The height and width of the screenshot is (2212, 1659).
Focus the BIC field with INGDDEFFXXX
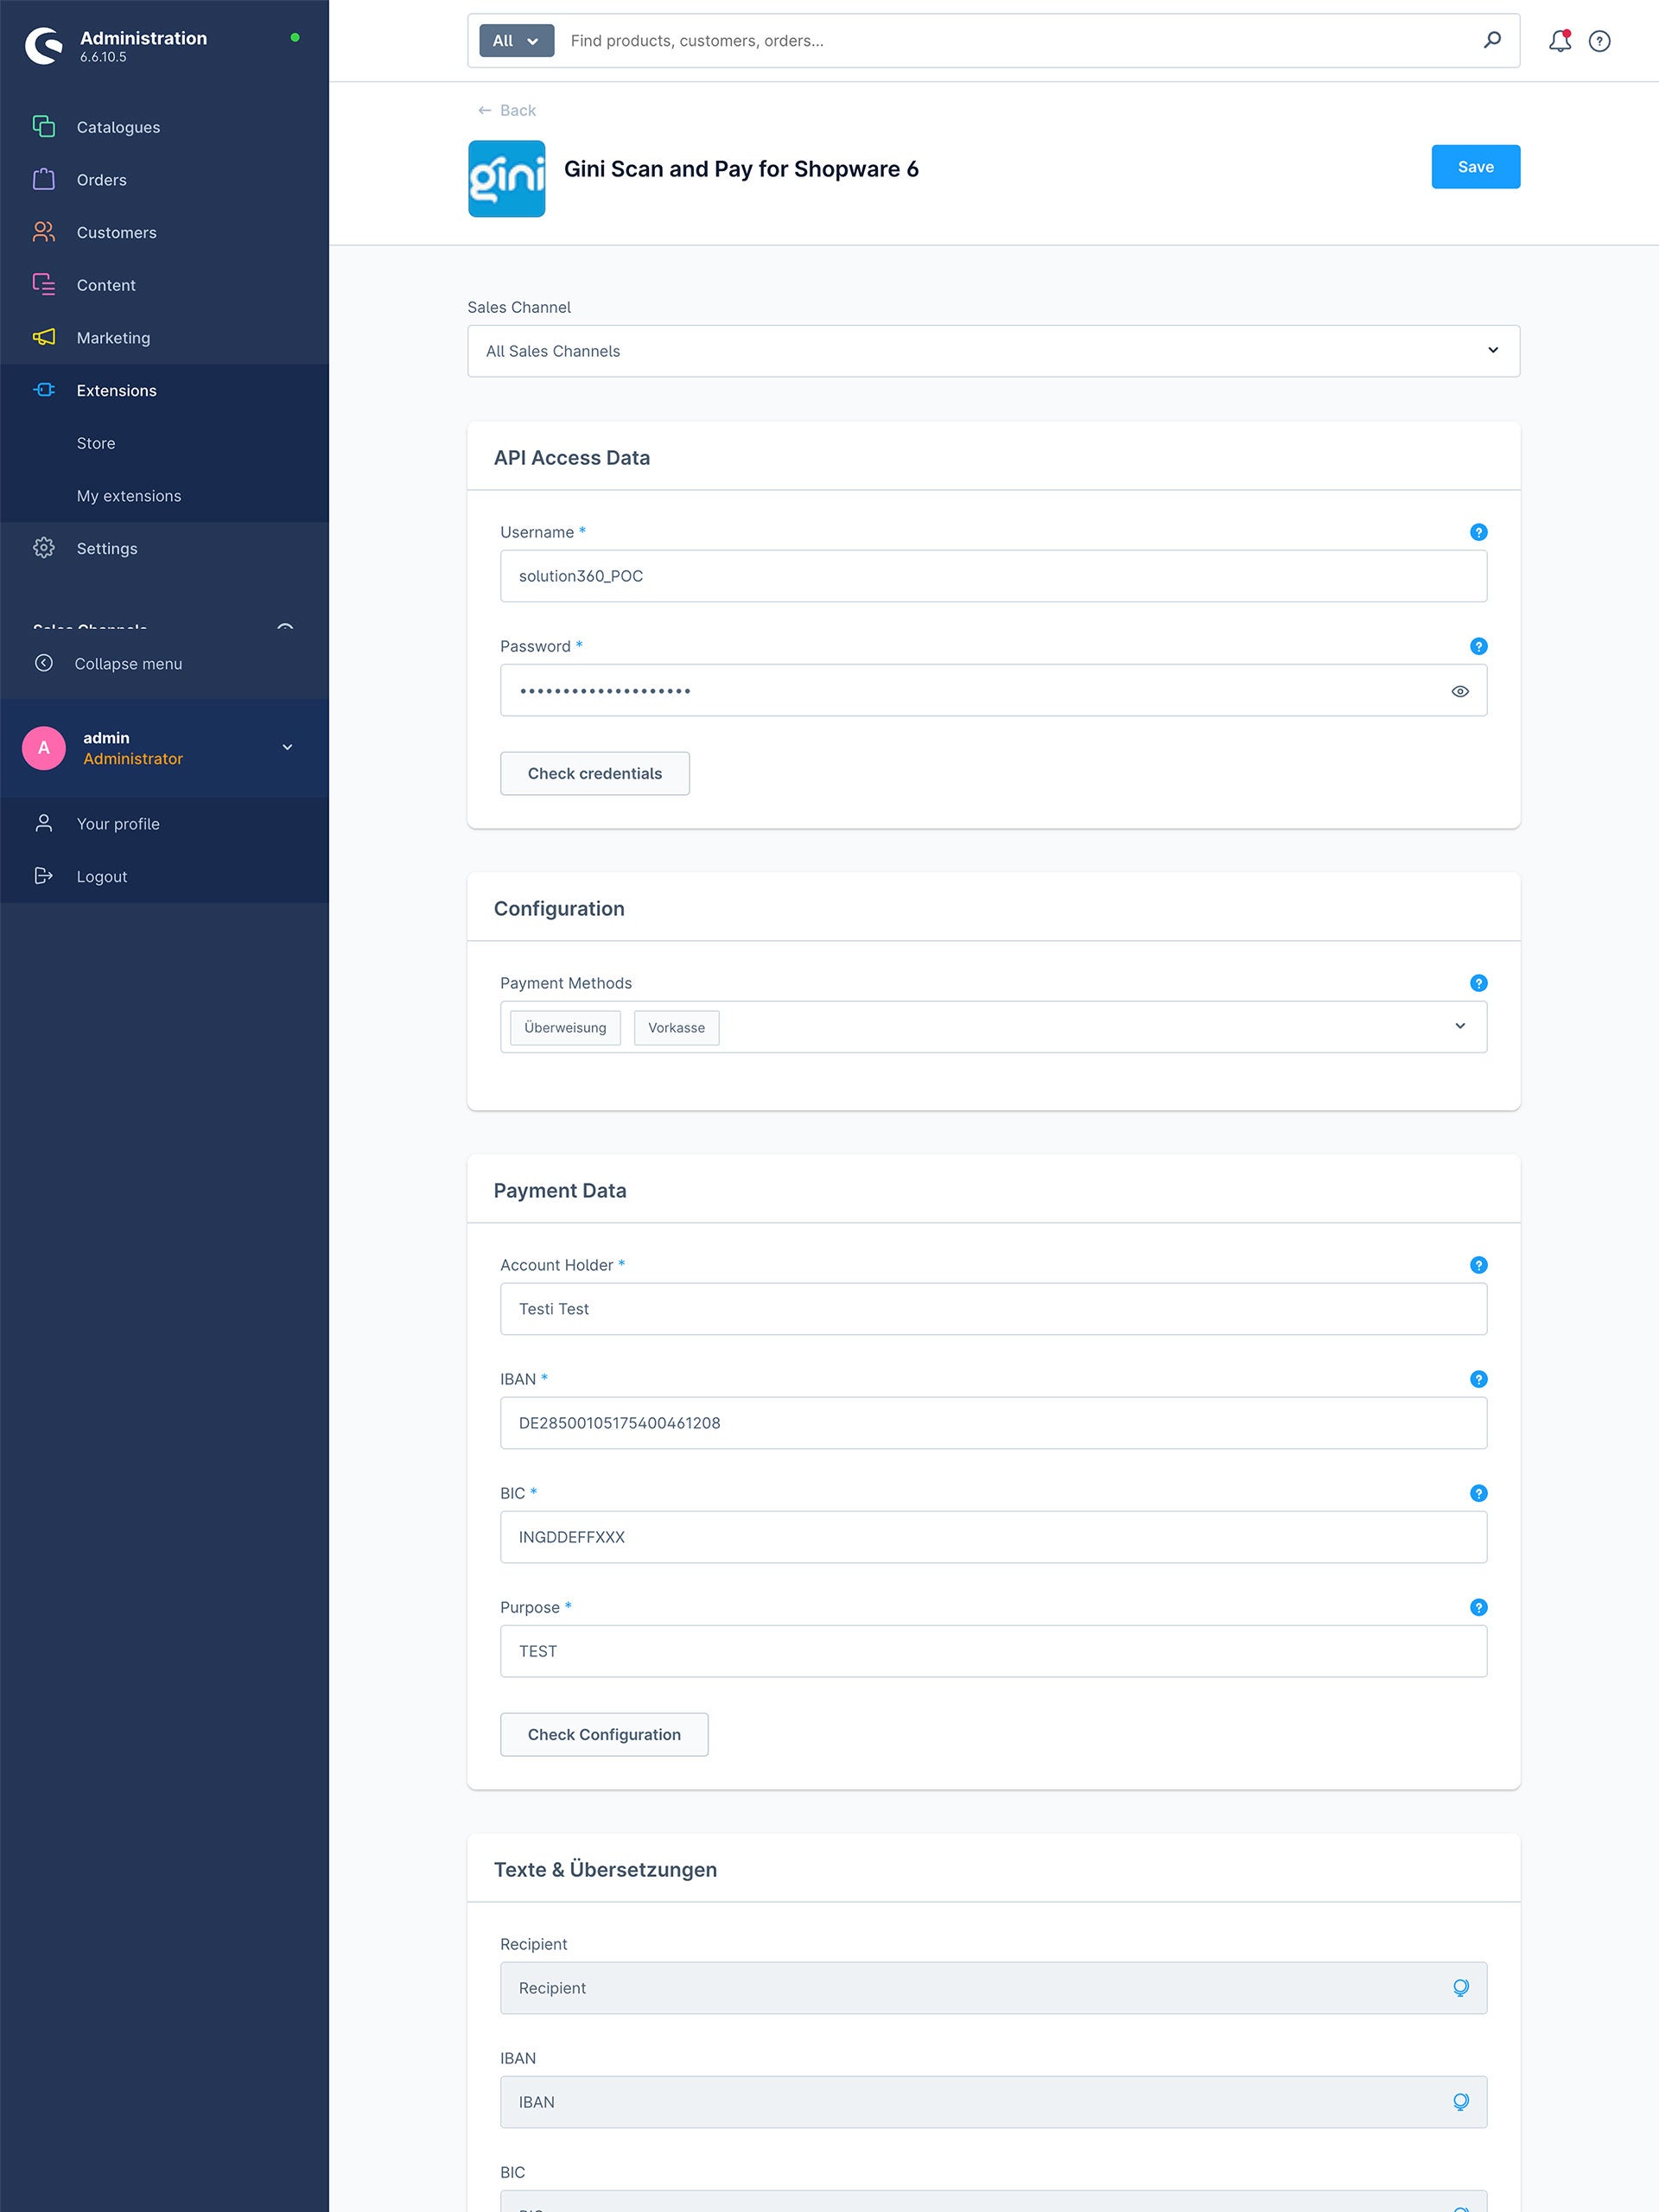tap(993, 1537)
